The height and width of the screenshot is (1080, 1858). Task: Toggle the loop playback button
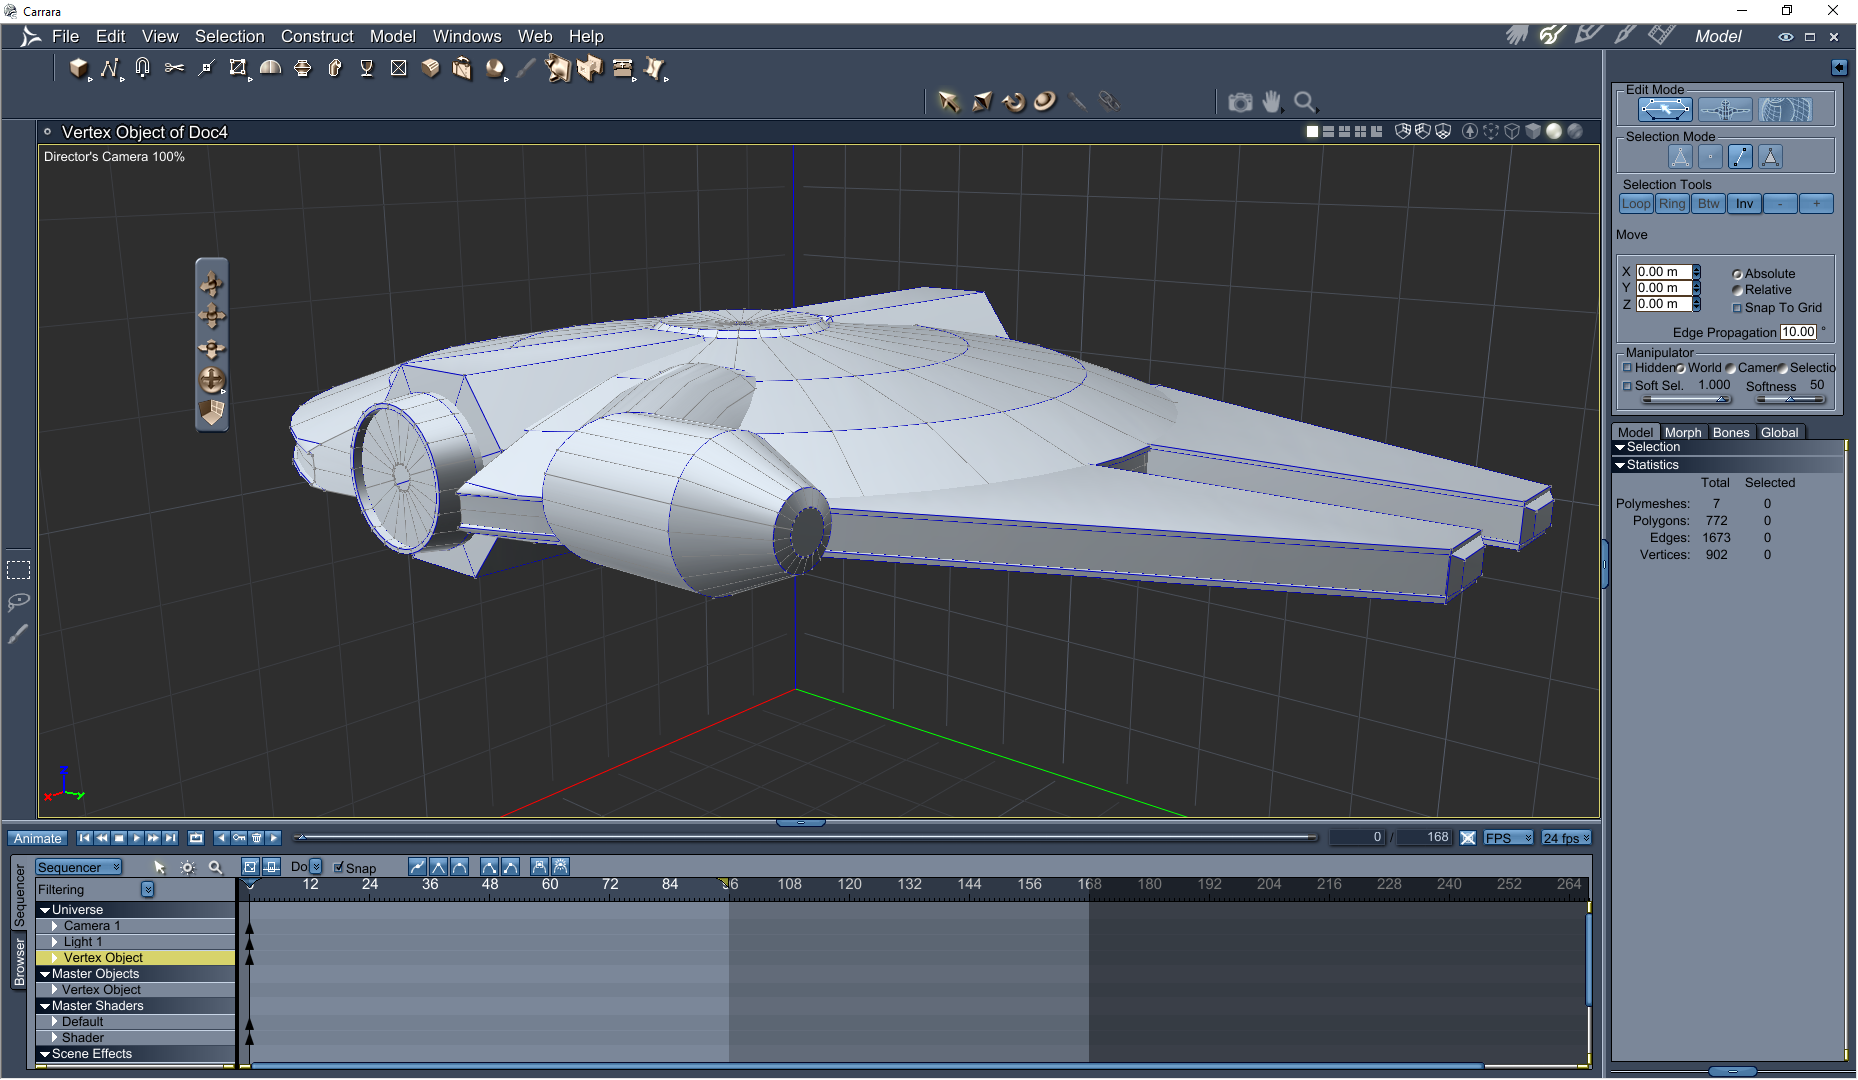pyautogui.click(x=196, y=838)
